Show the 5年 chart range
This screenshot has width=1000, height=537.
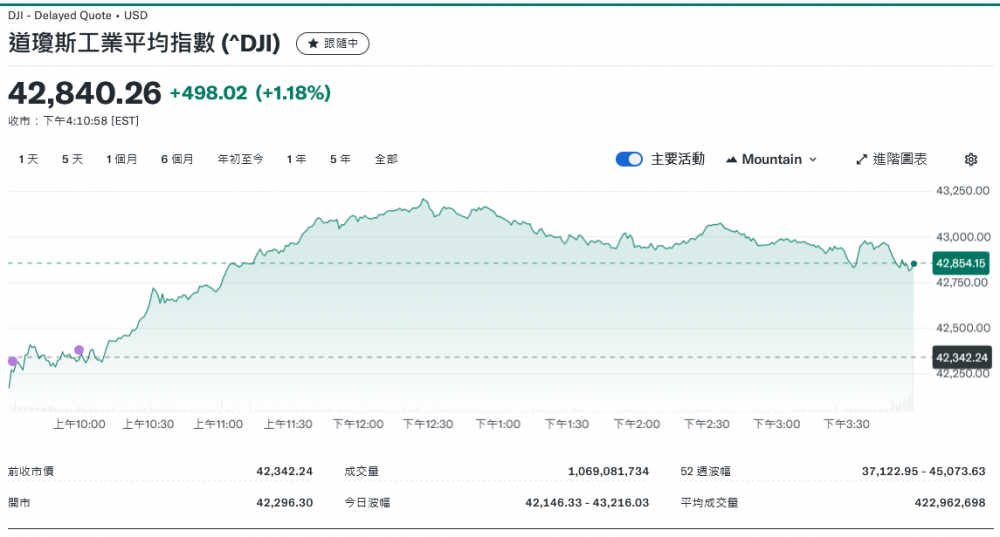[x=340, y=159]
